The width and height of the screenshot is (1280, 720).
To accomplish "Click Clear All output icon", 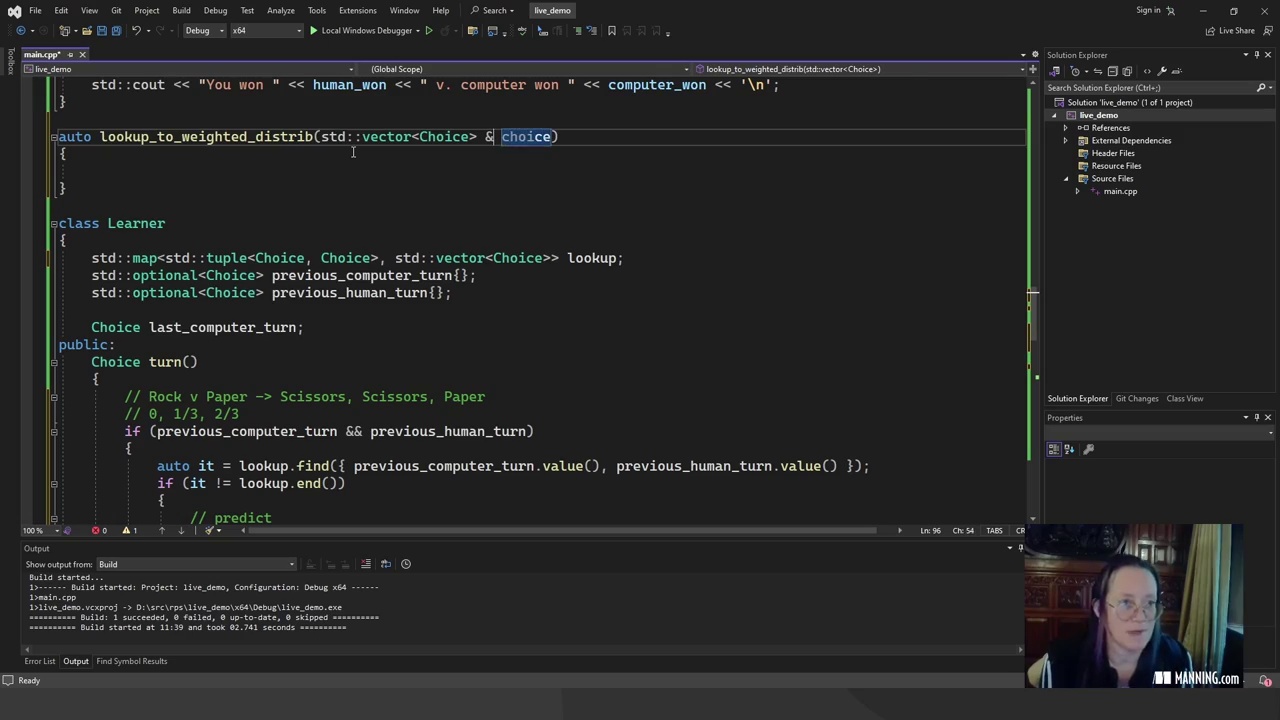I will (x=366, y=564).
